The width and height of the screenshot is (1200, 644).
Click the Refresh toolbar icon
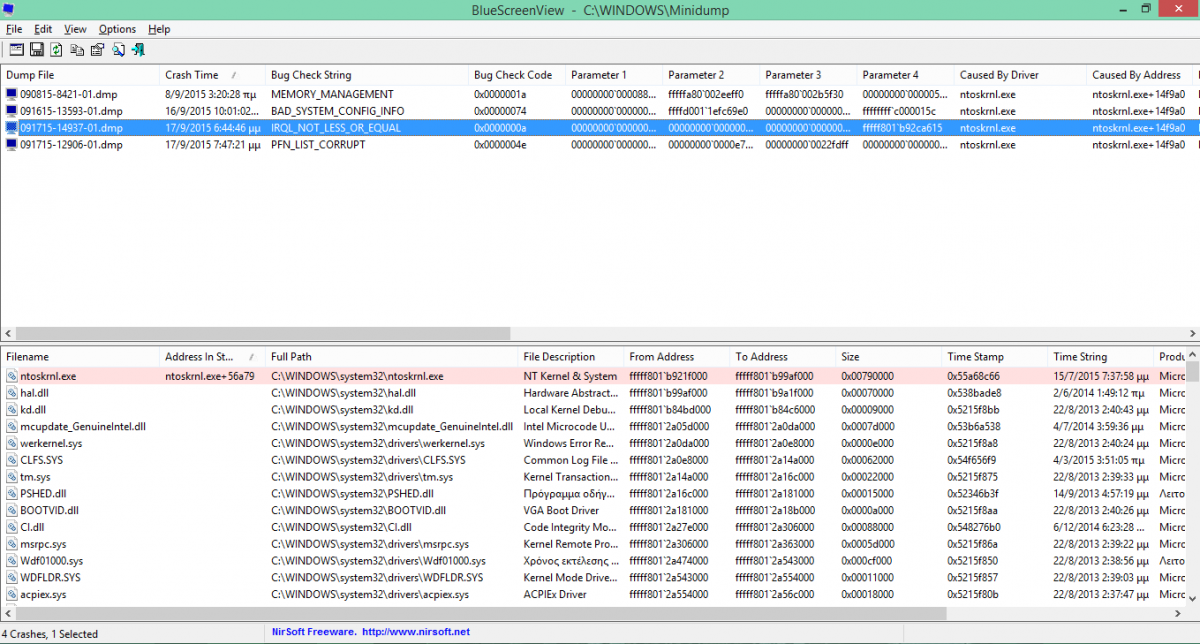(x=56, y=50)
